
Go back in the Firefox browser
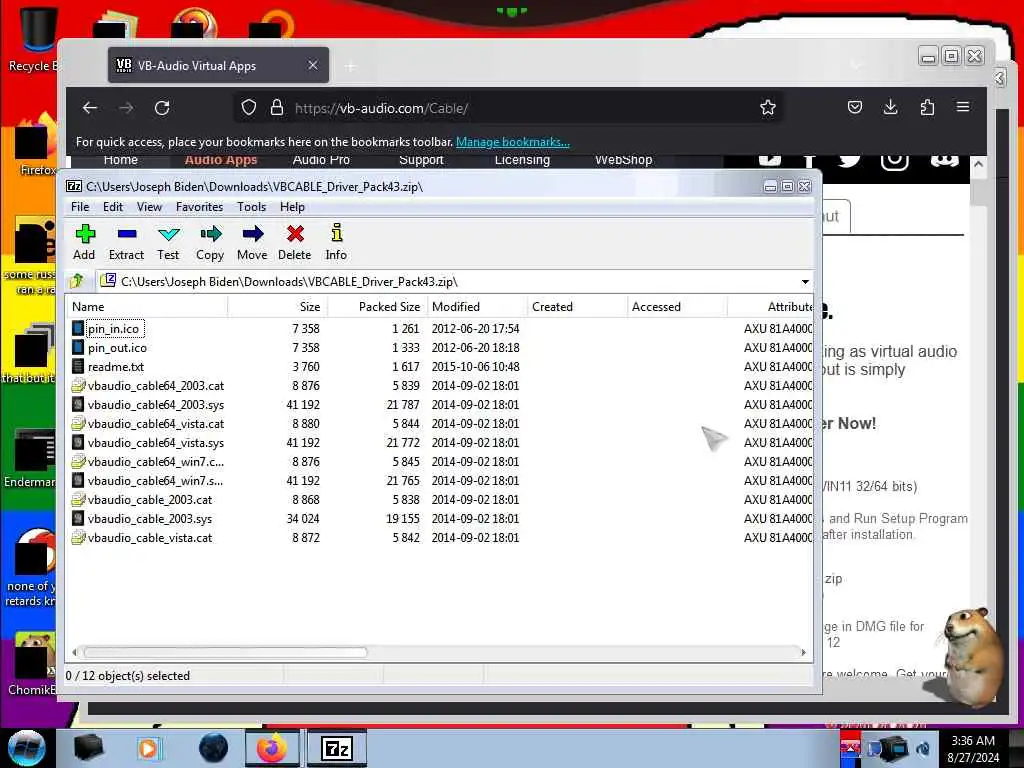[90, 108]
